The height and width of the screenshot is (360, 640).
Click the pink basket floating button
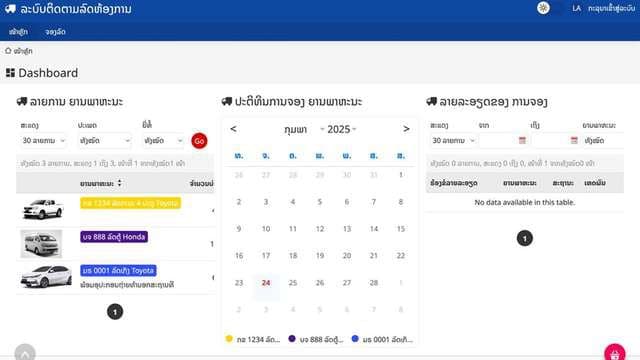point(615,353)
